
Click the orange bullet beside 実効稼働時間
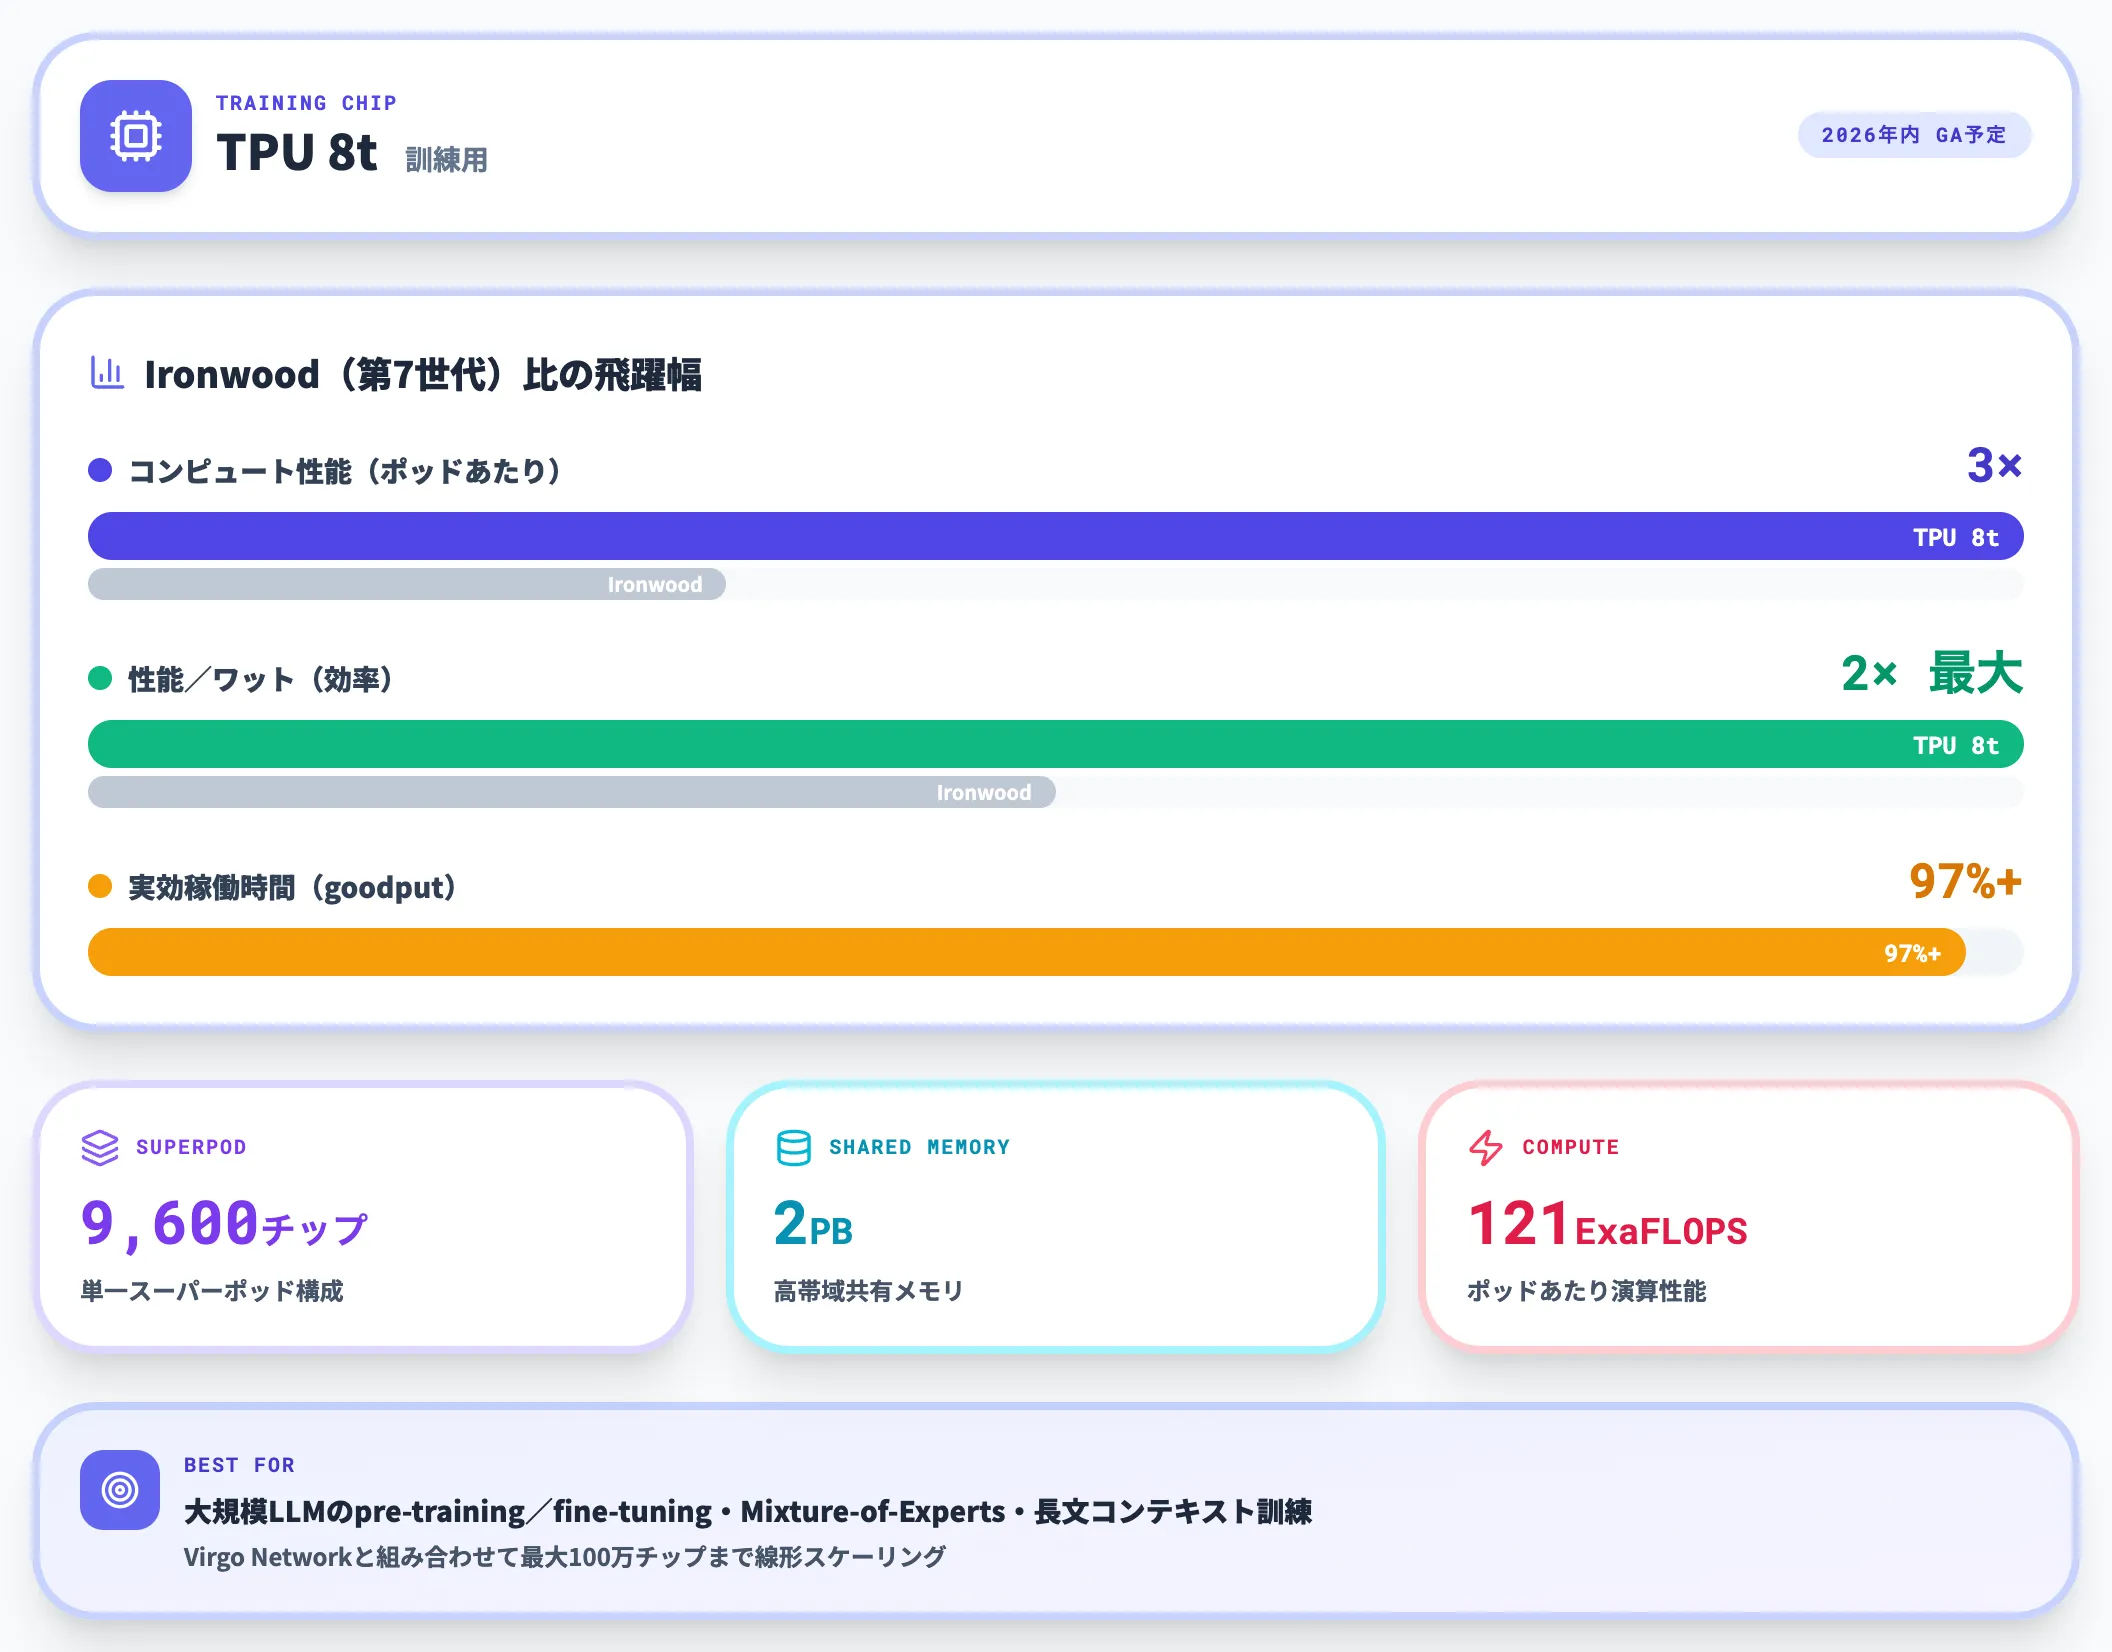98,885
